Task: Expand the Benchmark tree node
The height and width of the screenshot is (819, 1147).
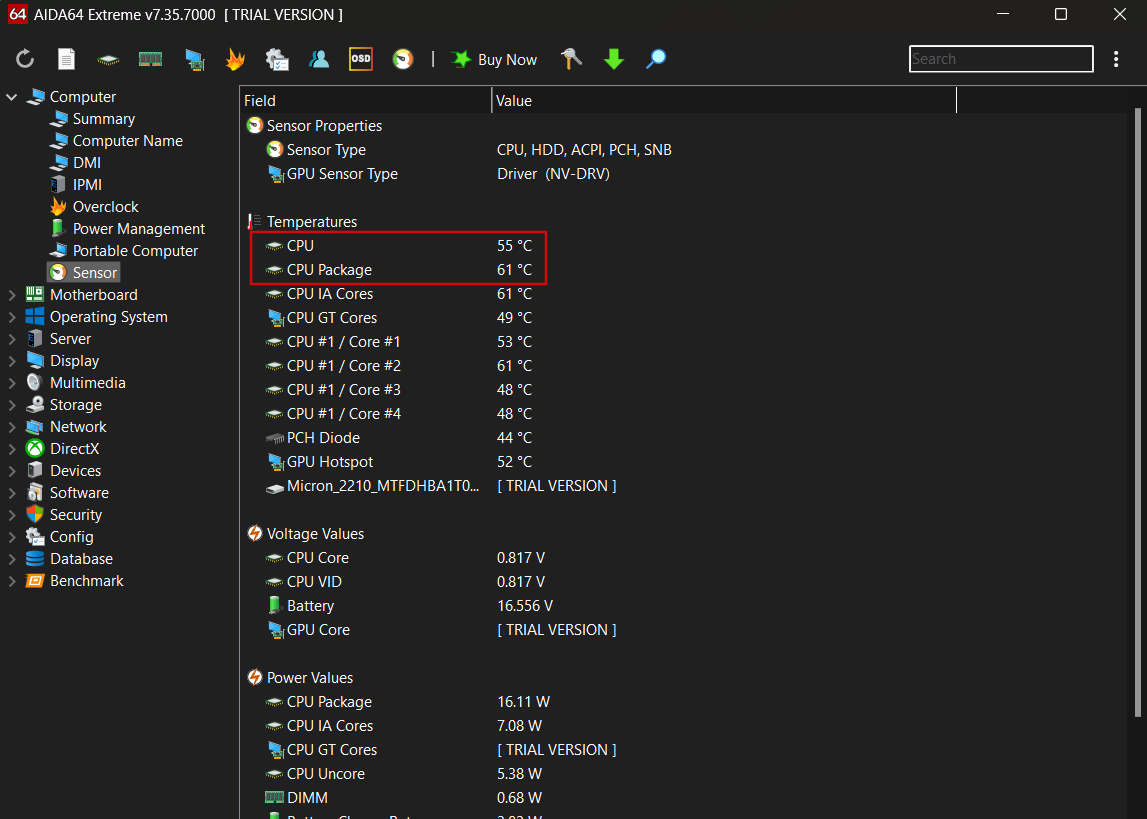Action: tap(12, 581)
